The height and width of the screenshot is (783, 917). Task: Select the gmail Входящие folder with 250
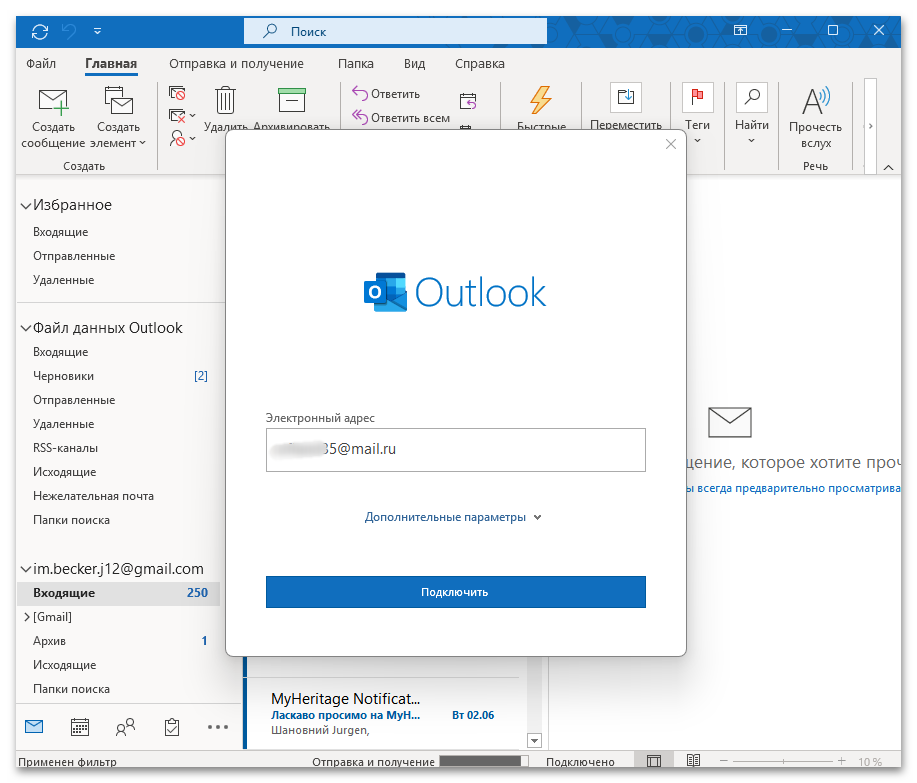tap(119, 593)
